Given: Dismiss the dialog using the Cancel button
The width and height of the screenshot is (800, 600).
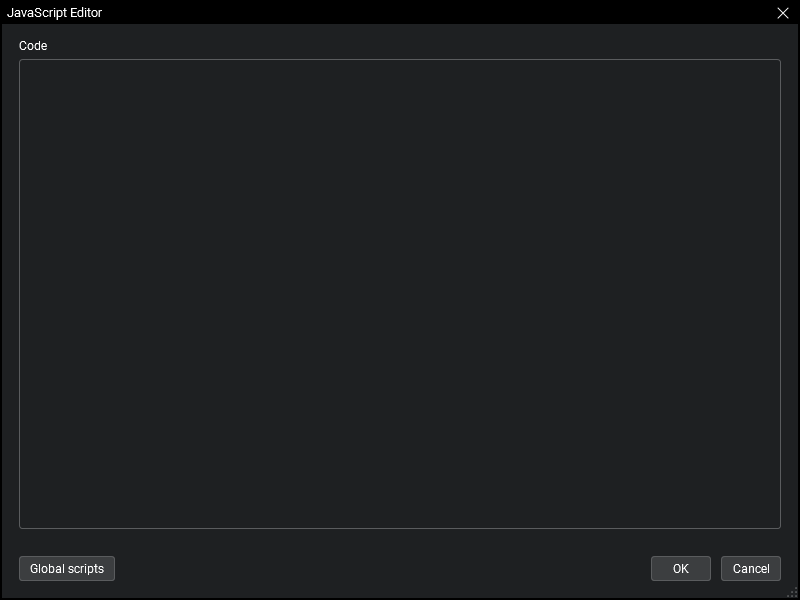Looking at the screenshot, I should point(751,568).
